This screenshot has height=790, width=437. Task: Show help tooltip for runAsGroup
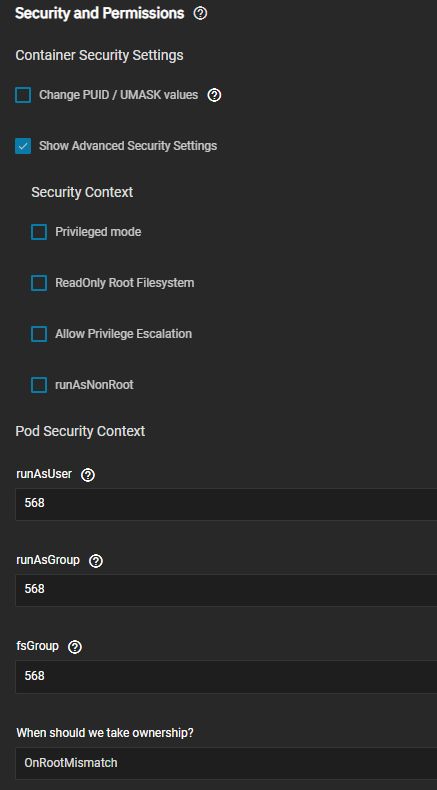[x=96, y=561]
